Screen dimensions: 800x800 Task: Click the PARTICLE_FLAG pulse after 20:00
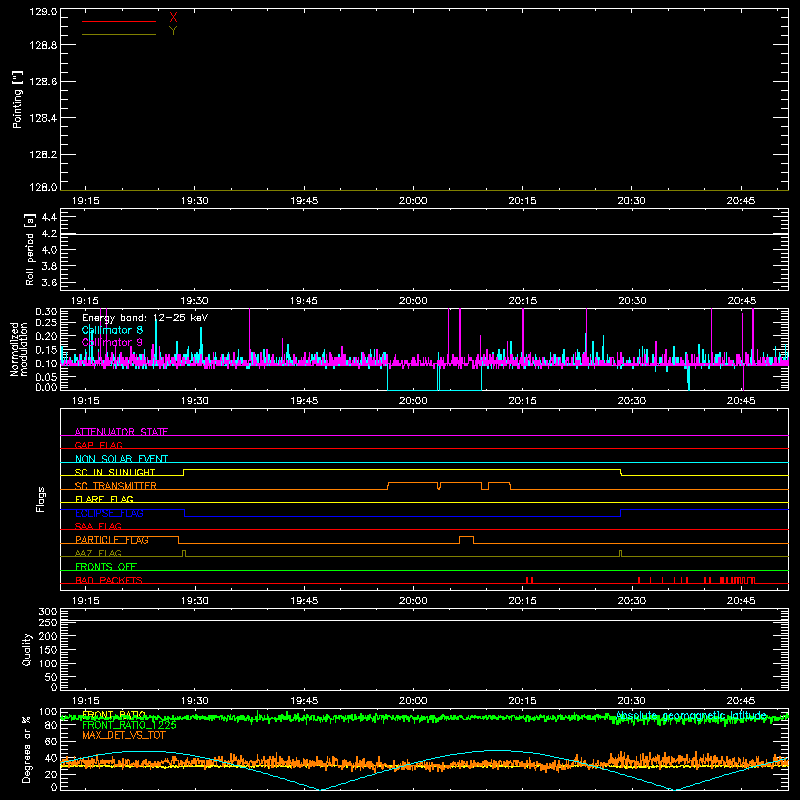(x=466, y=540)
